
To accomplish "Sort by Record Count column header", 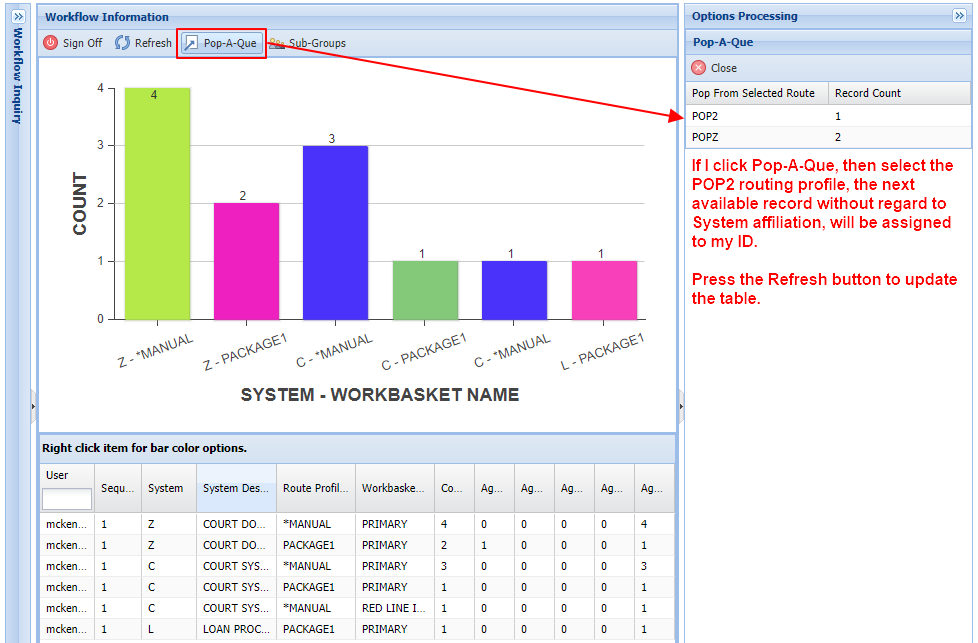I will pyautogui.click(x=899, y=93).
